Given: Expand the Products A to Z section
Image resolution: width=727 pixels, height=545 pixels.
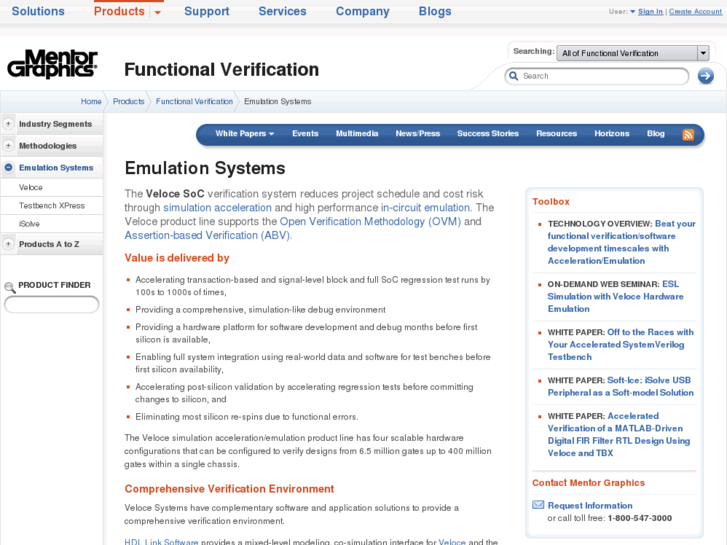Looking at the screenshot, I should (x=8, y=244).
